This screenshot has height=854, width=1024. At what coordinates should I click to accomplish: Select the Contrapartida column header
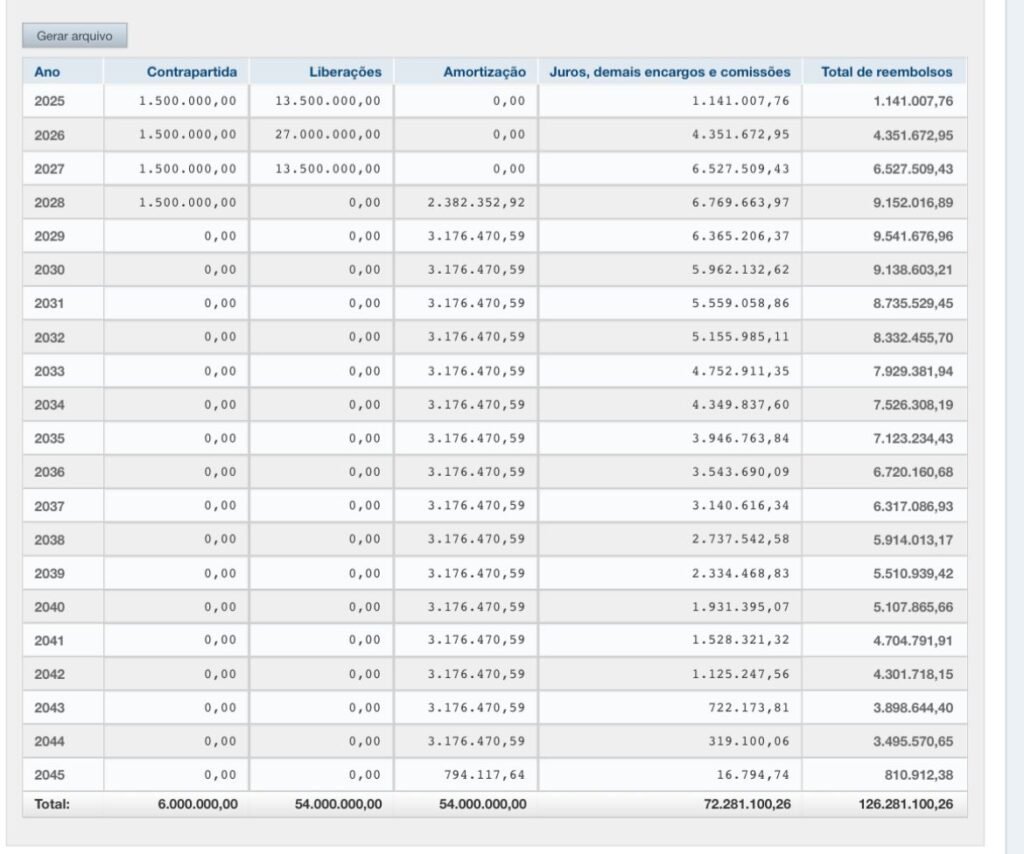tap(191, 72)
